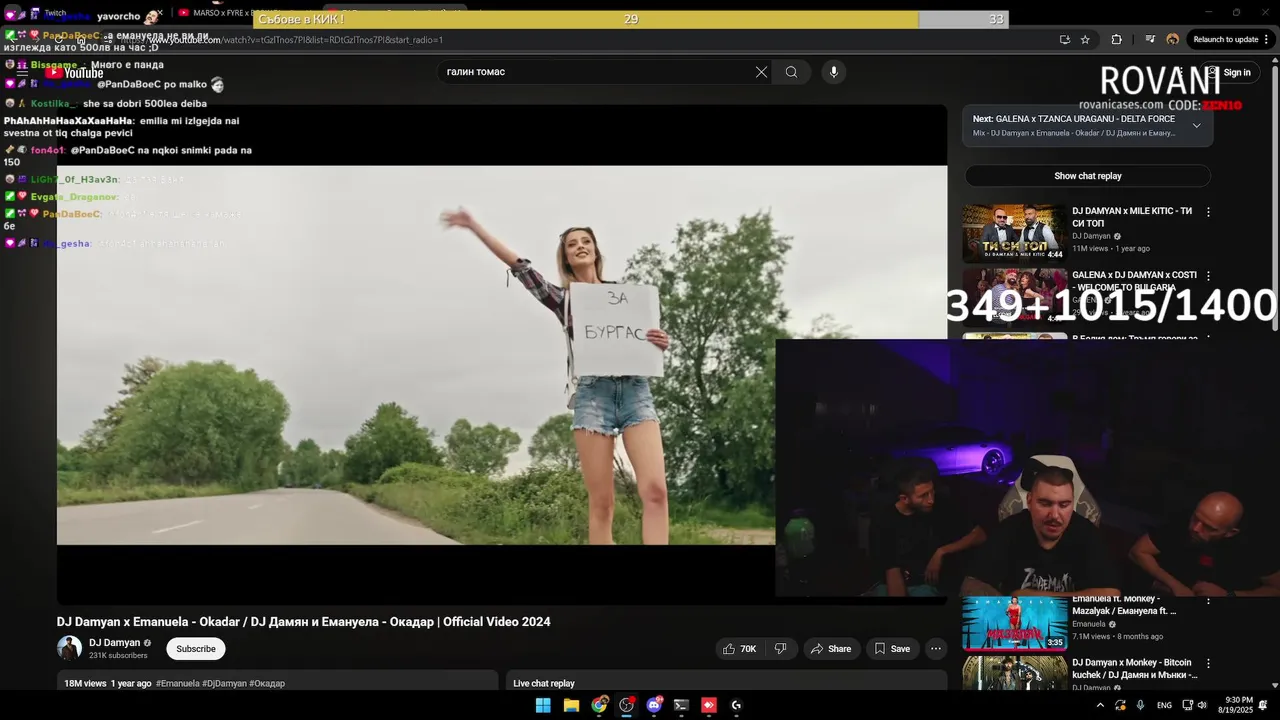
Task: Click the Share button
Action: click(x=831, y=649)
